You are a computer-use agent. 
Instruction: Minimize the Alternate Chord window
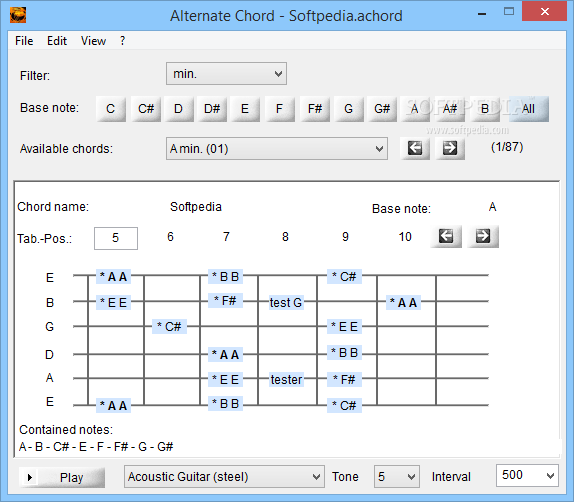(482, 14)
